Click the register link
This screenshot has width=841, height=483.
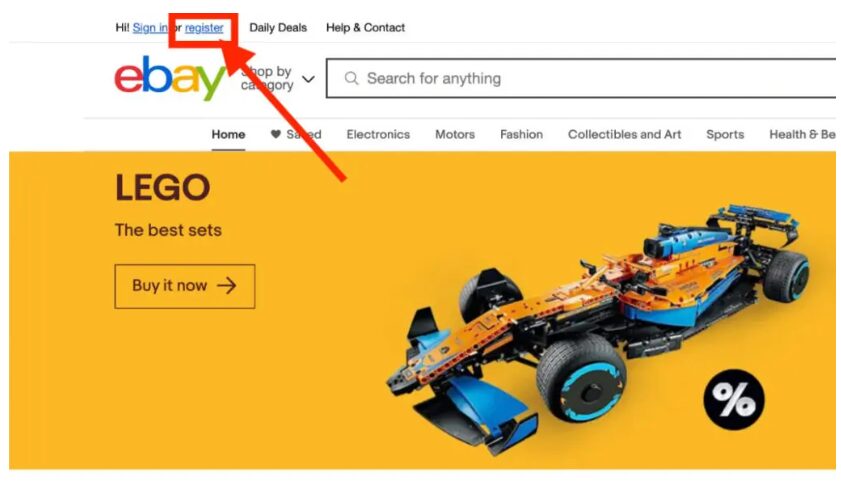(x=204, y=27)
